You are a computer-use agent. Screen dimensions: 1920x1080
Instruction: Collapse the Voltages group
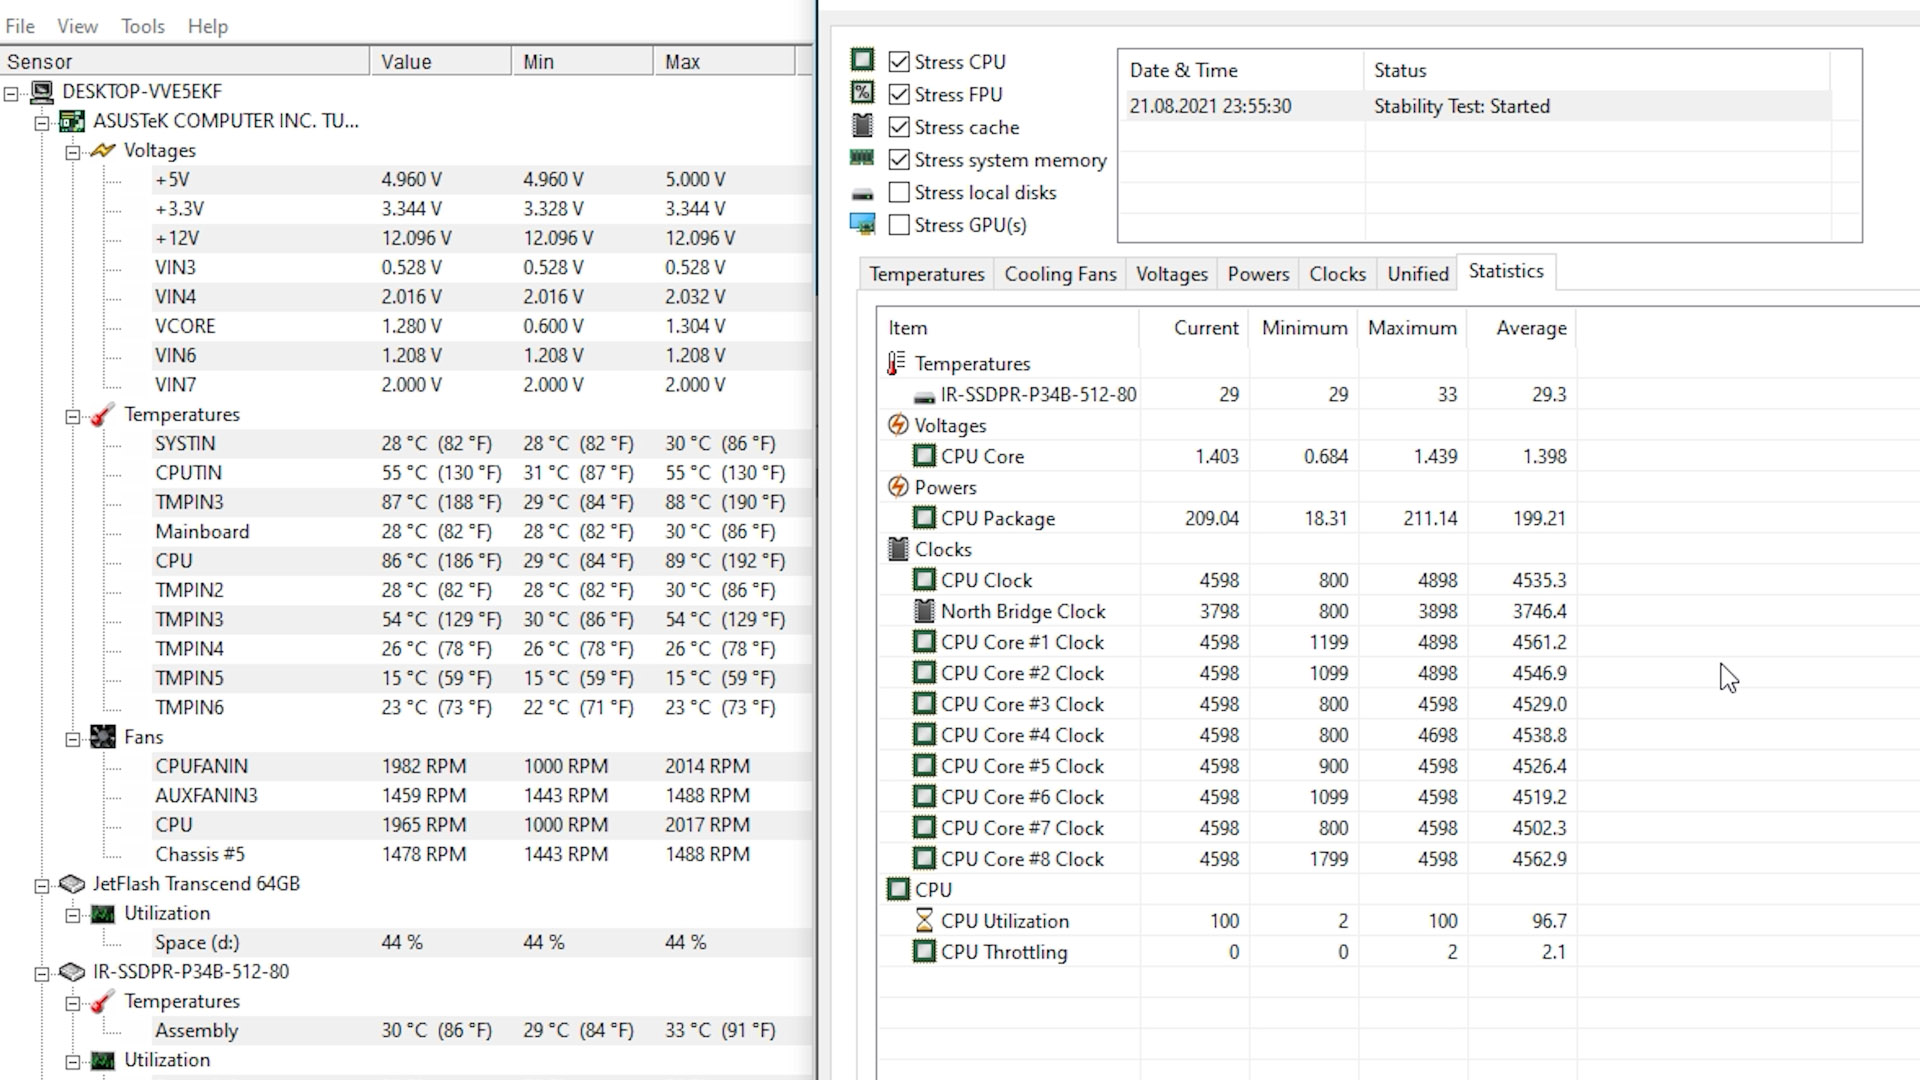click(x=73, y=152)
